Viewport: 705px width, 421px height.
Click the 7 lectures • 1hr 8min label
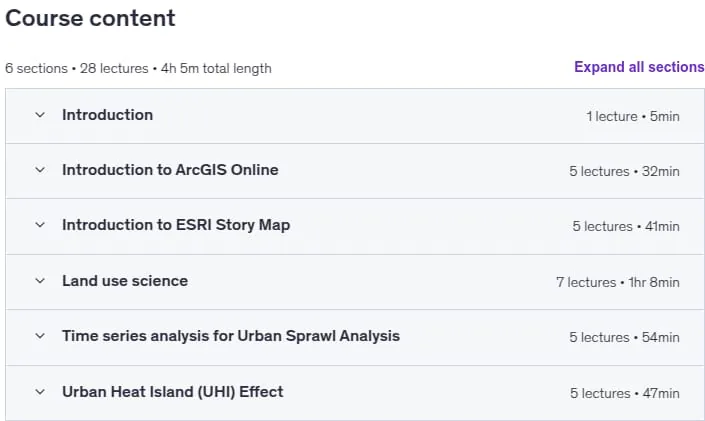(618, 282)
